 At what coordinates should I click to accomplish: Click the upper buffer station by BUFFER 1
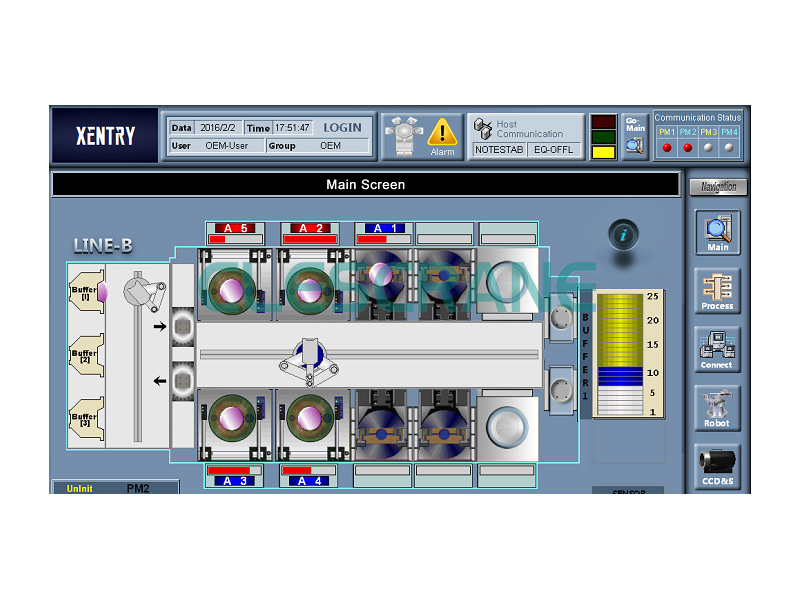561,317
